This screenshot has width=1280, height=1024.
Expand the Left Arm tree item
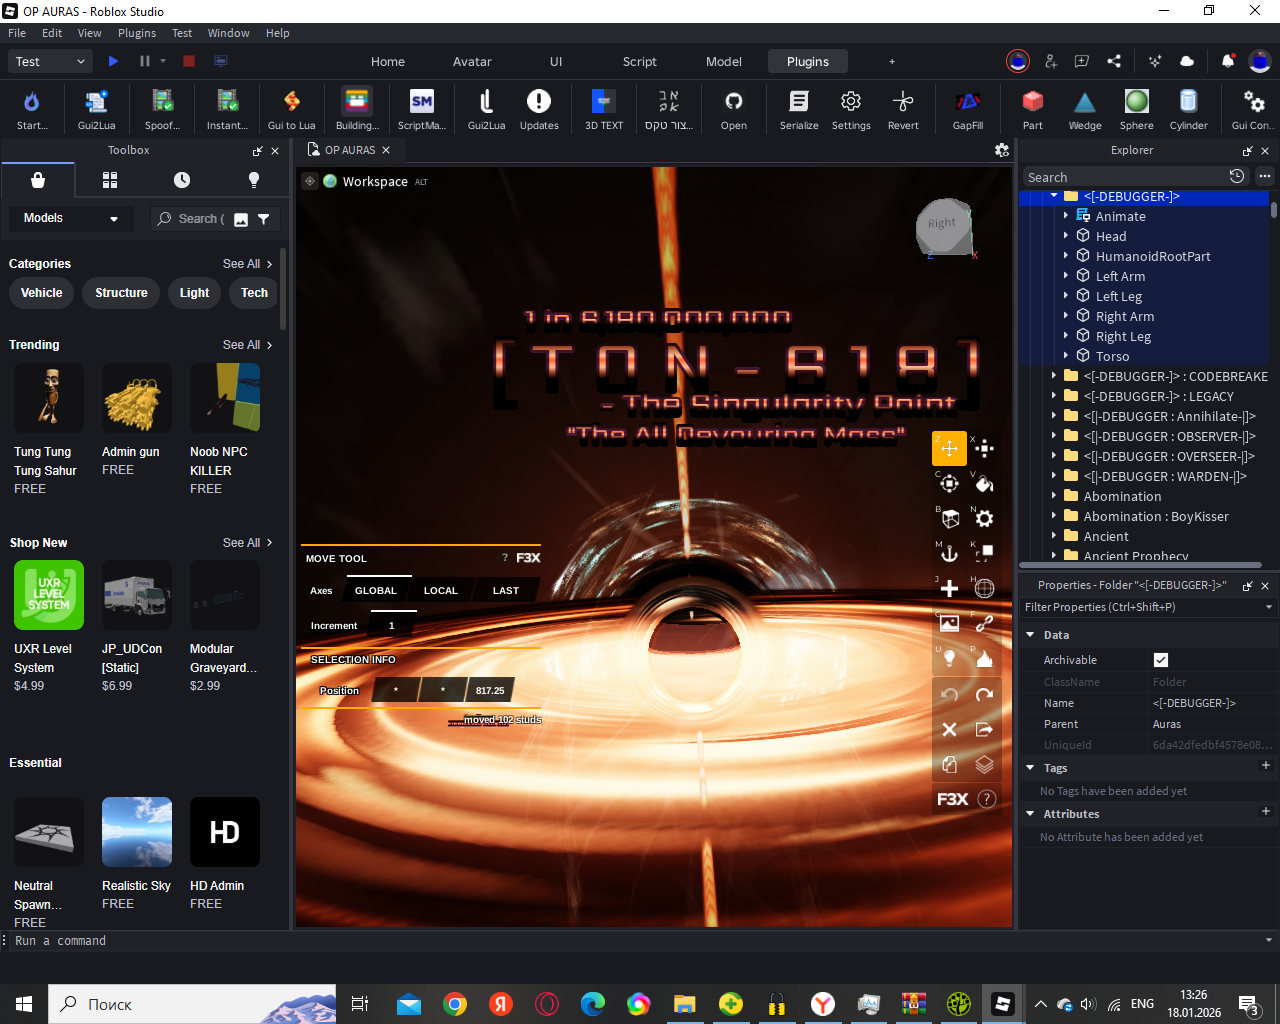1066,276
